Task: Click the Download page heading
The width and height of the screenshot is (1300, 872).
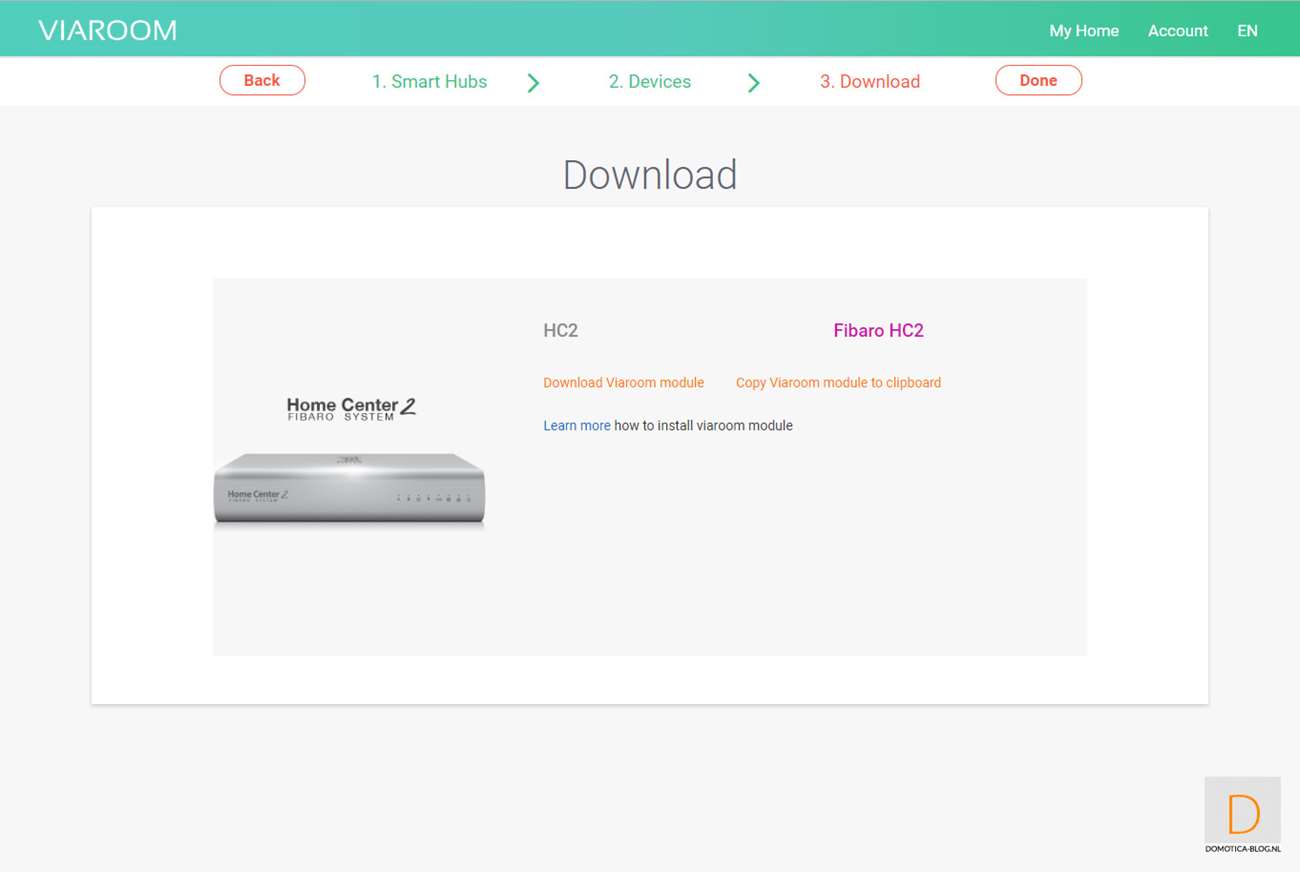Action: coord(650,175)
